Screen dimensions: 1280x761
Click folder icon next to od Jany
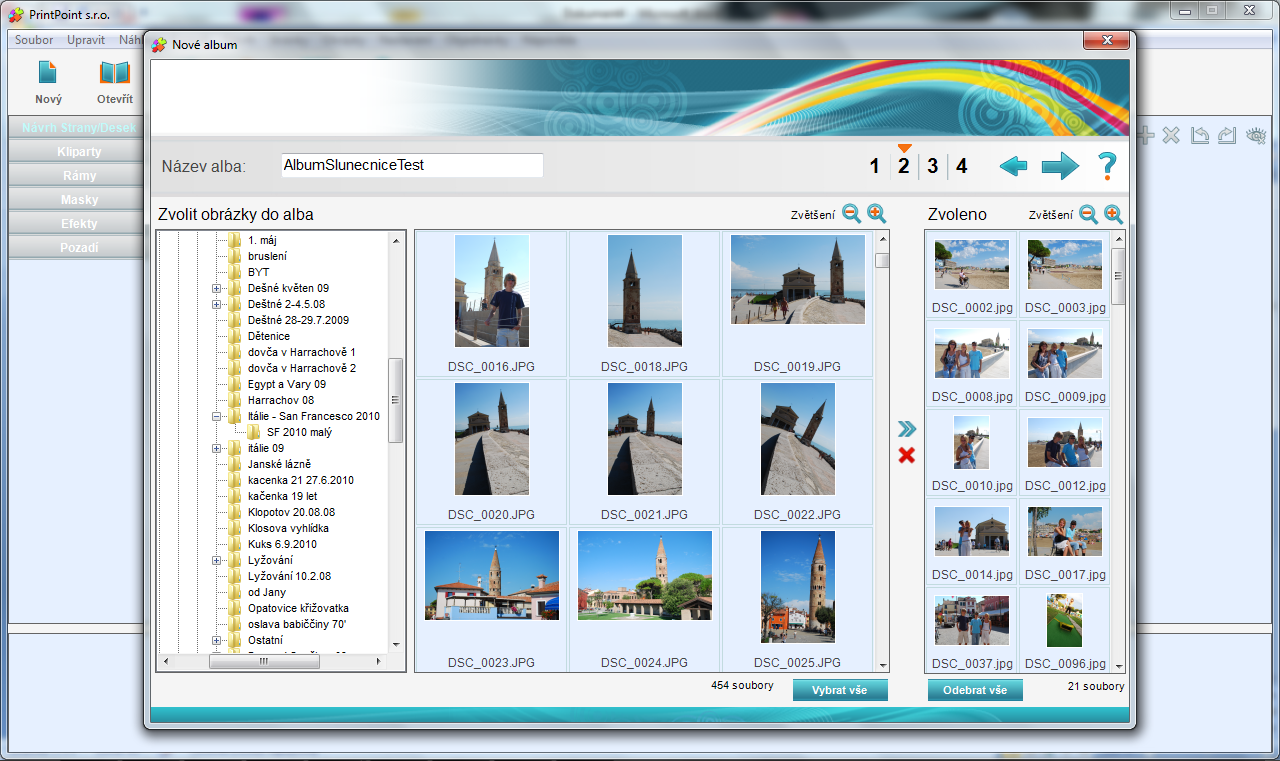pyautogui.click(x=235, y=592)
